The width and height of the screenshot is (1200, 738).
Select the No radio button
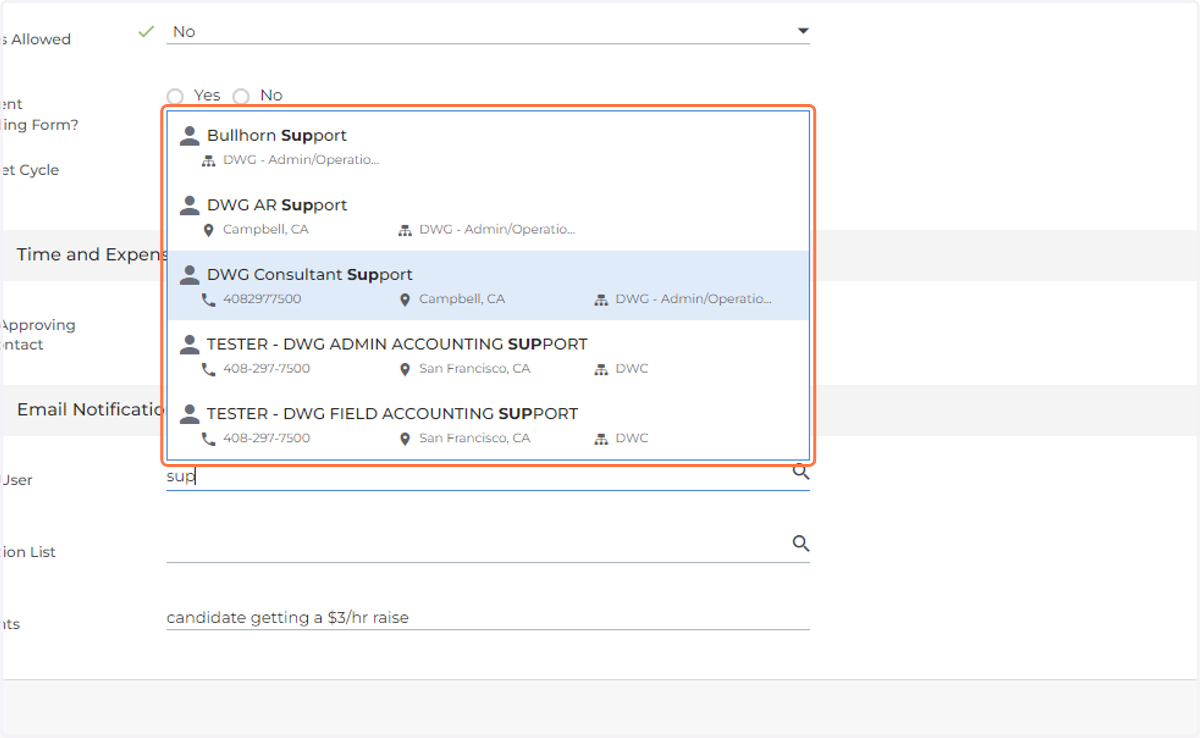241,96
